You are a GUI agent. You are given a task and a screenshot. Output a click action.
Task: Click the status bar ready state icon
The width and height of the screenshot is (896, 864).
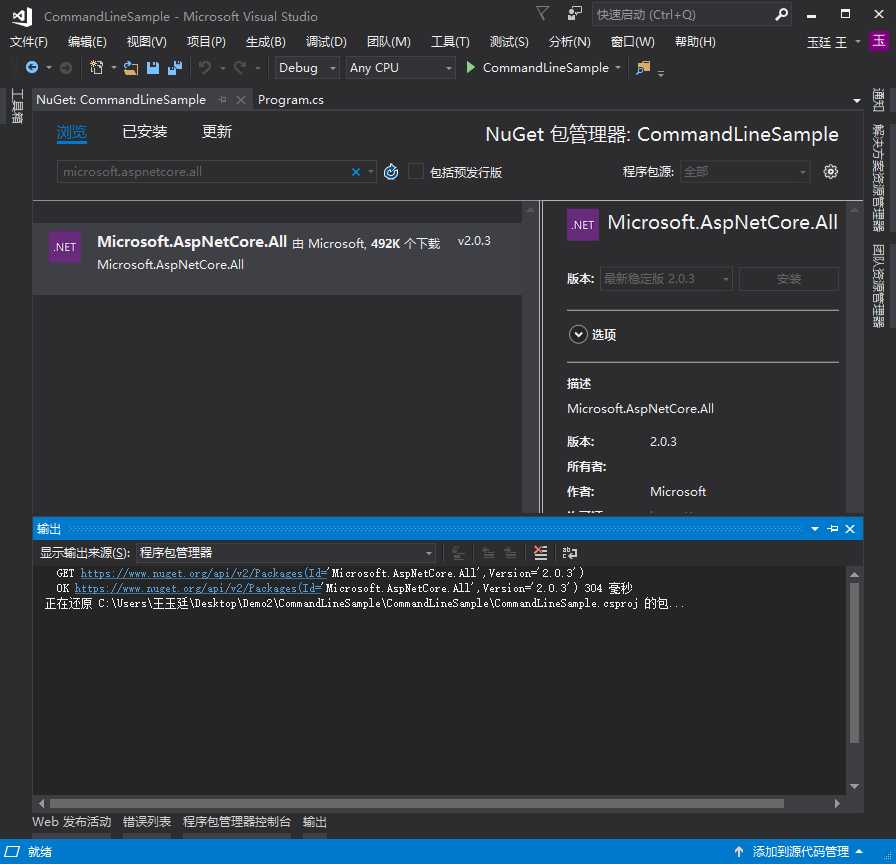pyautogui.click(x=12, y=851)
